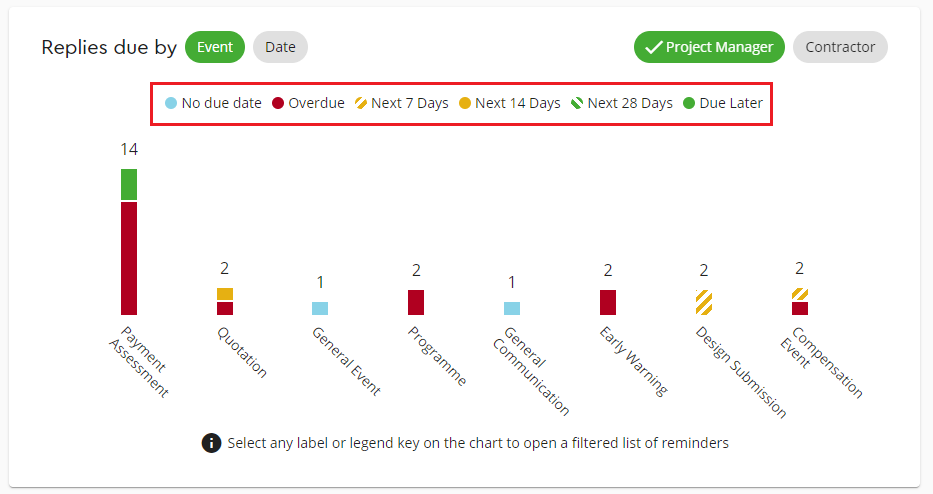The height and width of the screenshot is (494, 933).
Task: Click the green Due Later bar segment
Action: 129,184
